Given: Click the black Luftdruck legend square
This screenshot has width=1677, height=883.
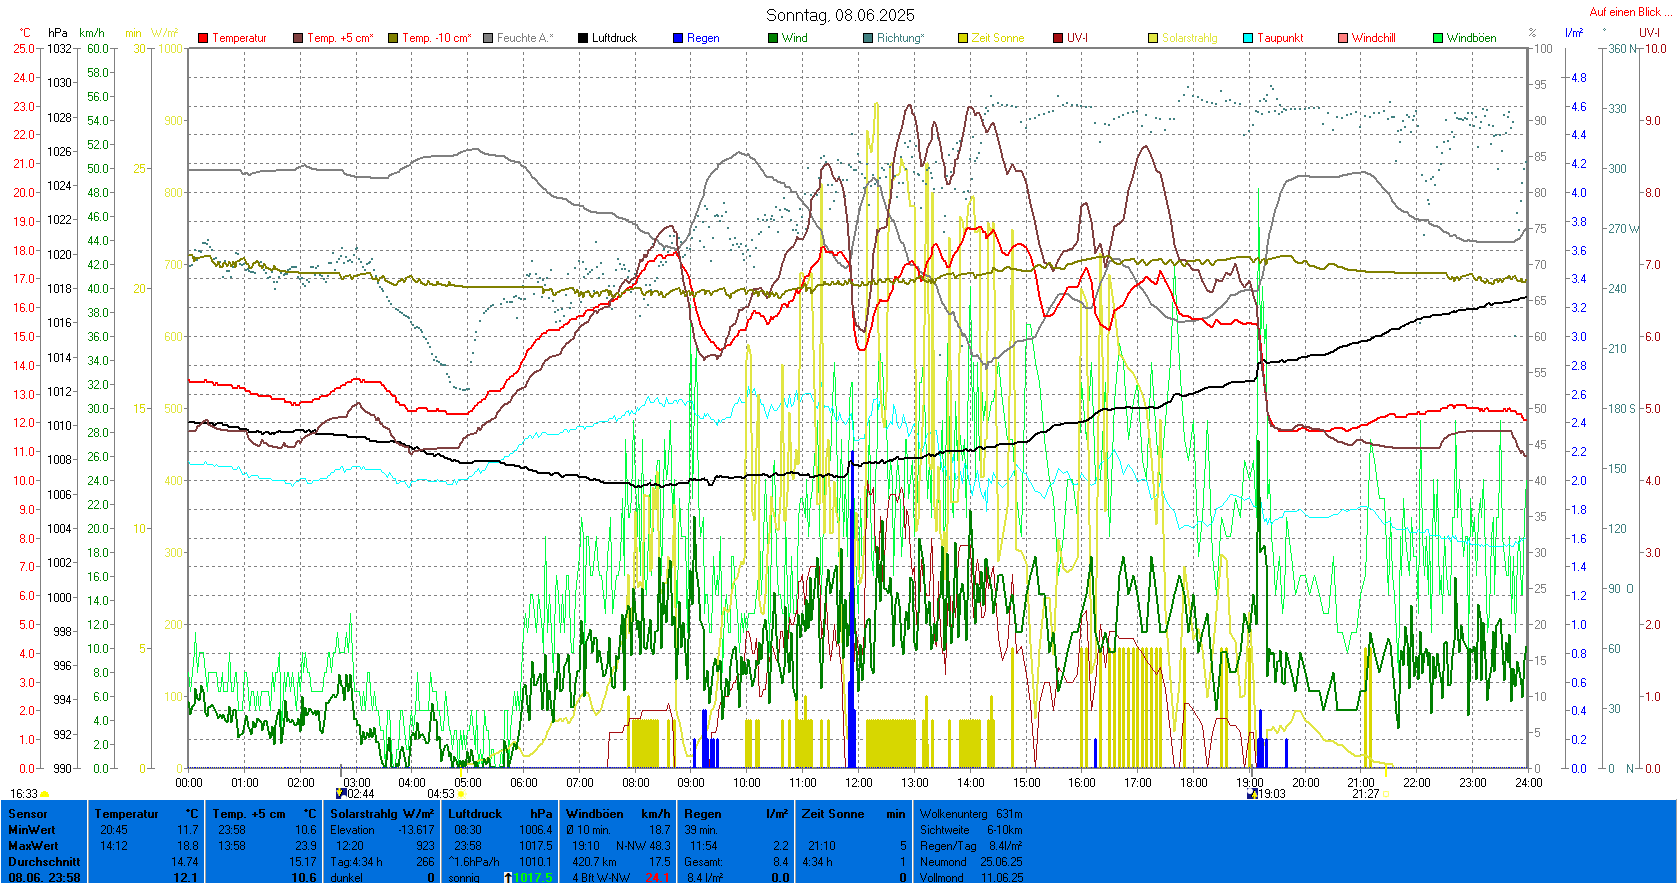Looking at the screenshot, I should point(583,38).
